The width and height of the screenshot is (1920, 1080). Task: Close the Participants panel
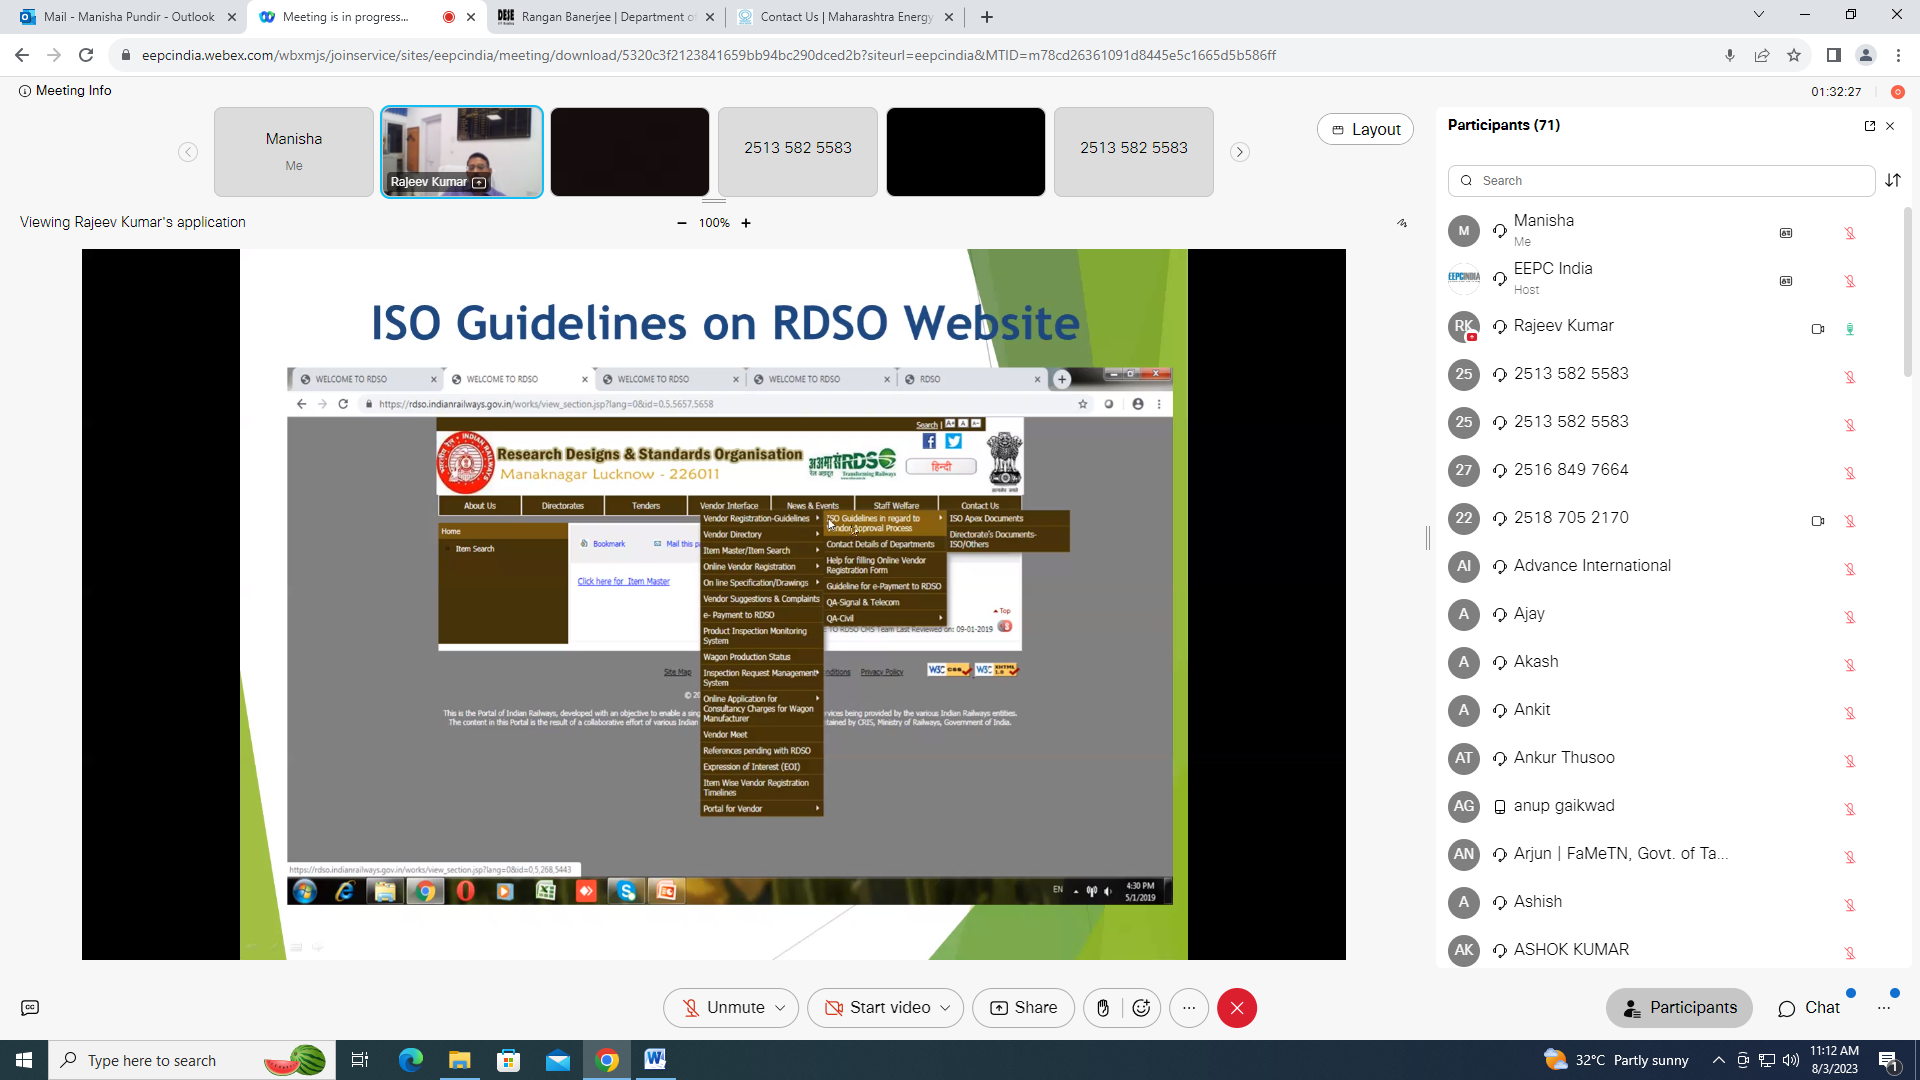(1890, 125)
